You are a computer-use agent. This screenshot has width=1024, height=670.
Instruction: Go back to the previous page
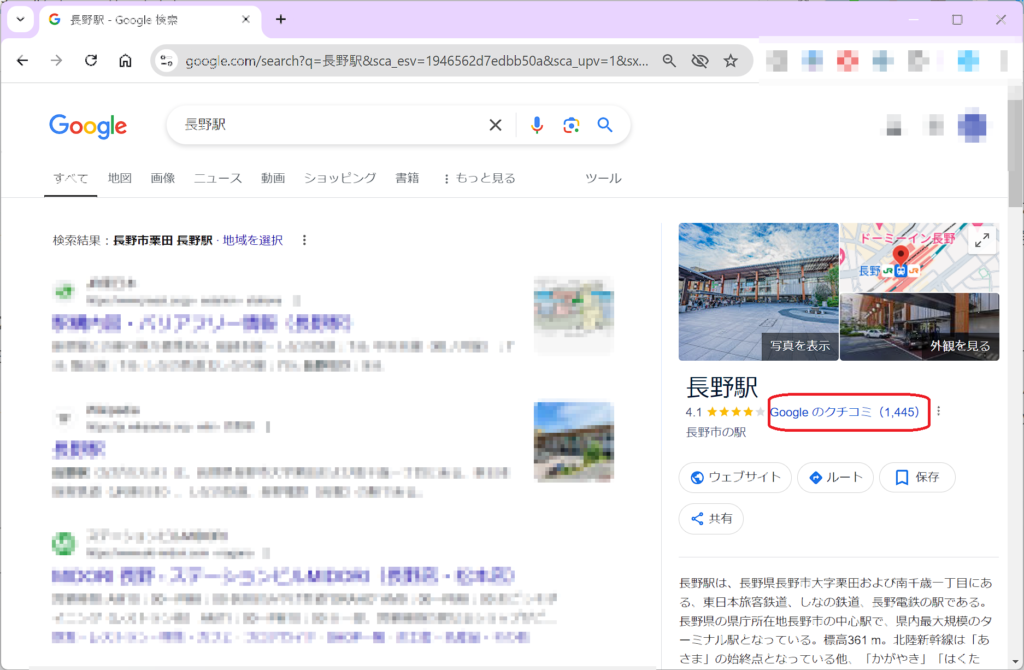(23, 61)
